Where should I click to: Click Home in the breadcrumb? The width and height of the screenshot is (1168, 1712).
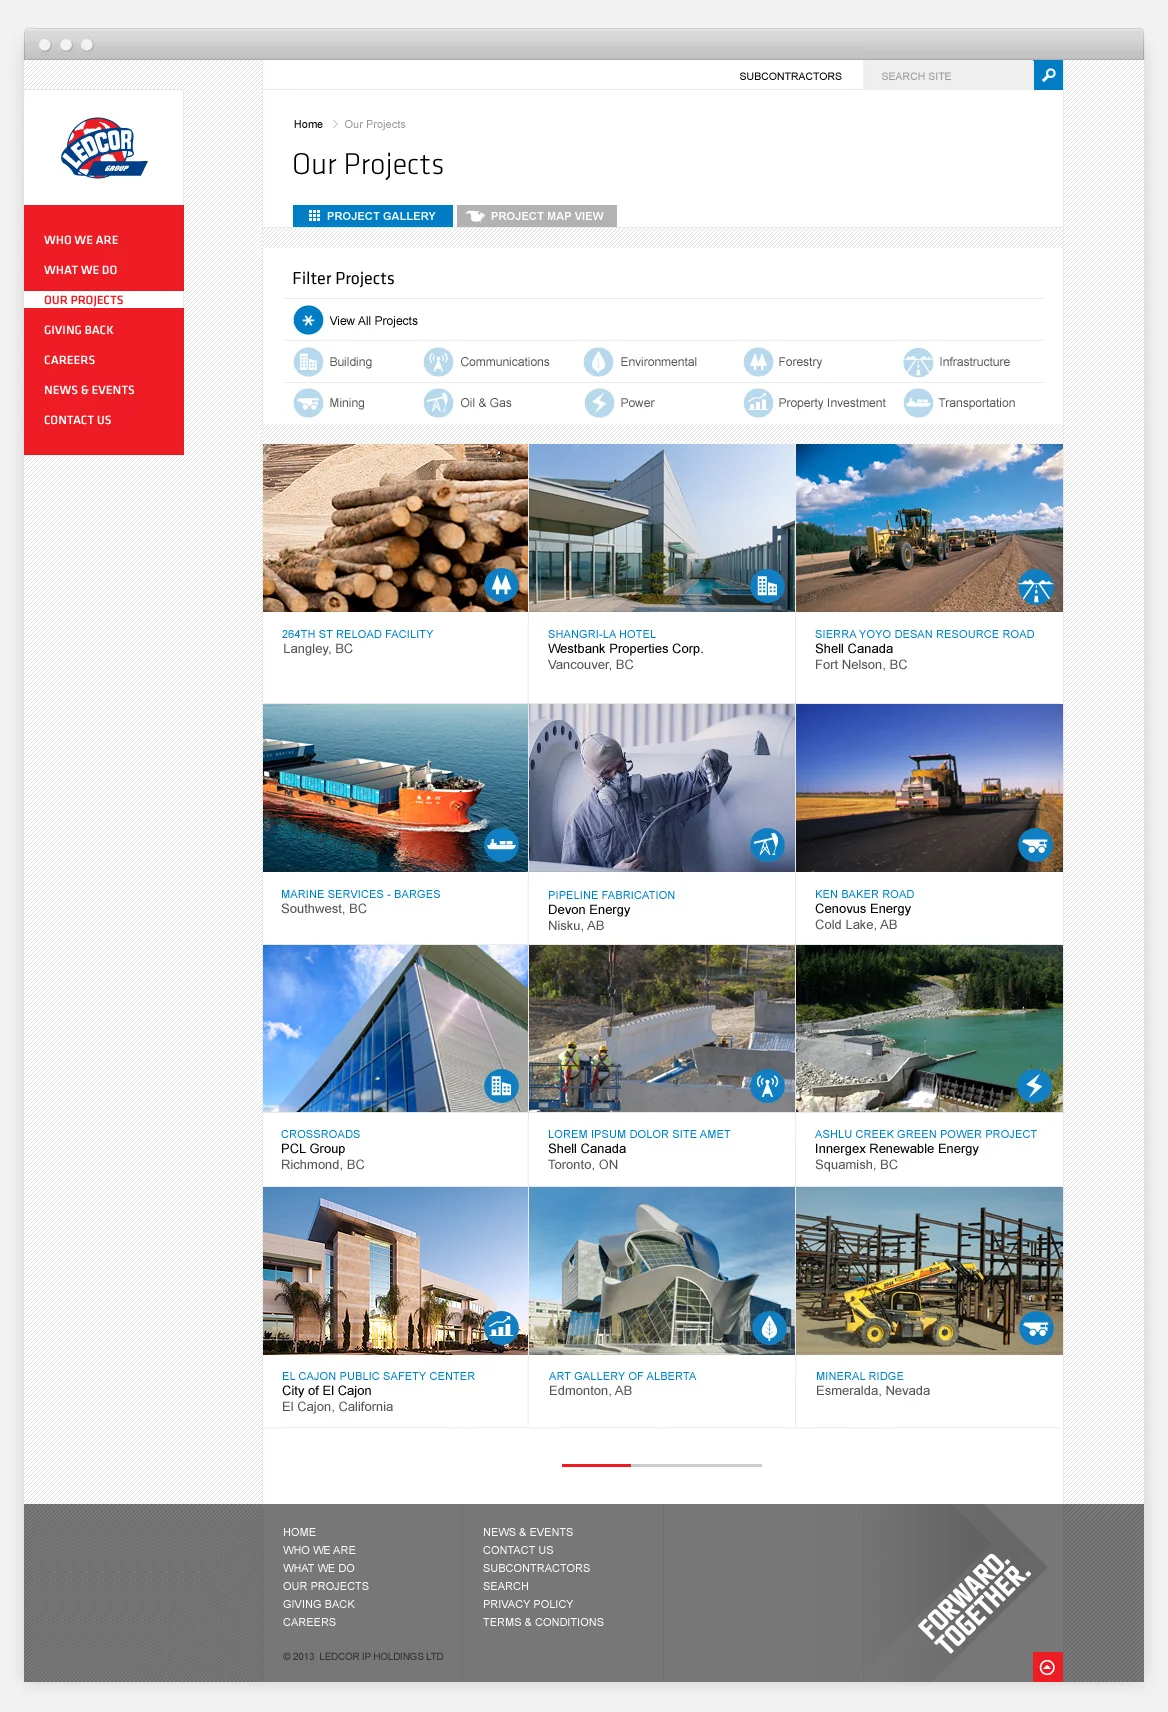pos(308,124)
